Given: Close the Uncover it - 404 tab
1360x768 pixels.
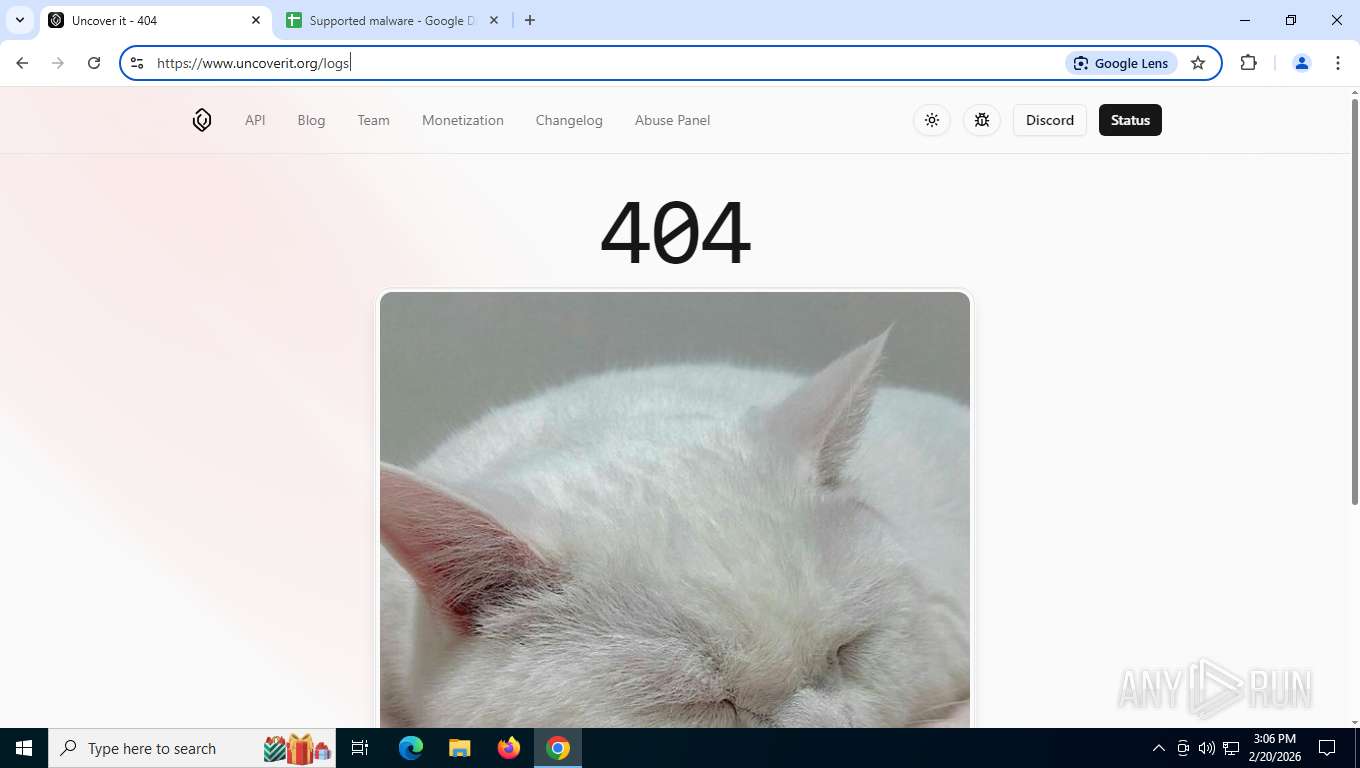Looking at the screenshot, I should pyautogui.click(x=256, y=20).
